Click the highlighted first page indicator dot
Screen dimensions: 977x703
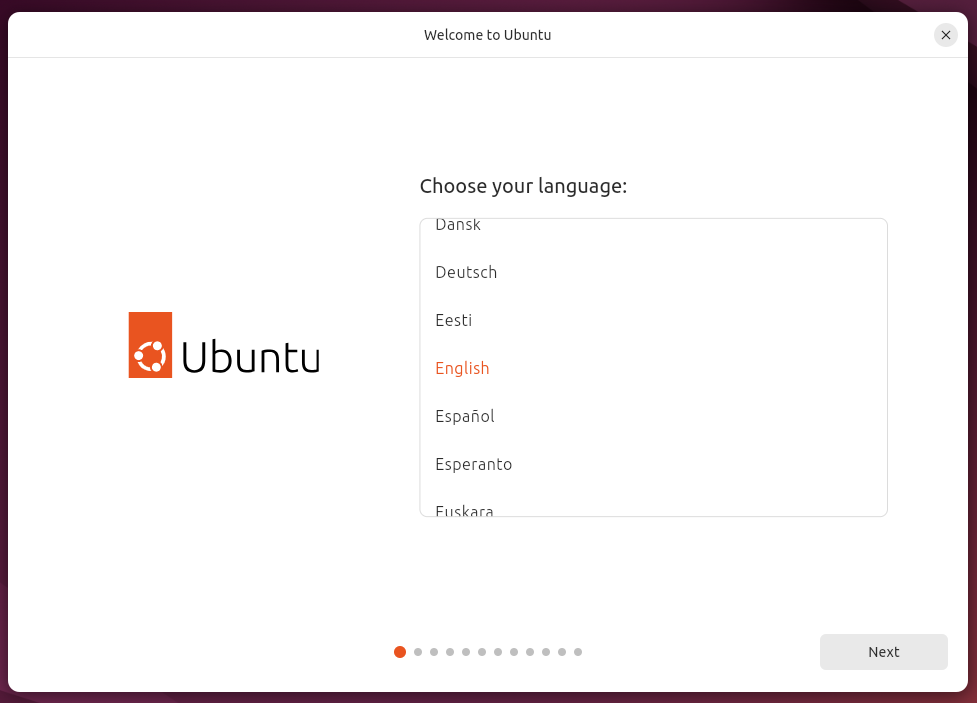point(400,652)
